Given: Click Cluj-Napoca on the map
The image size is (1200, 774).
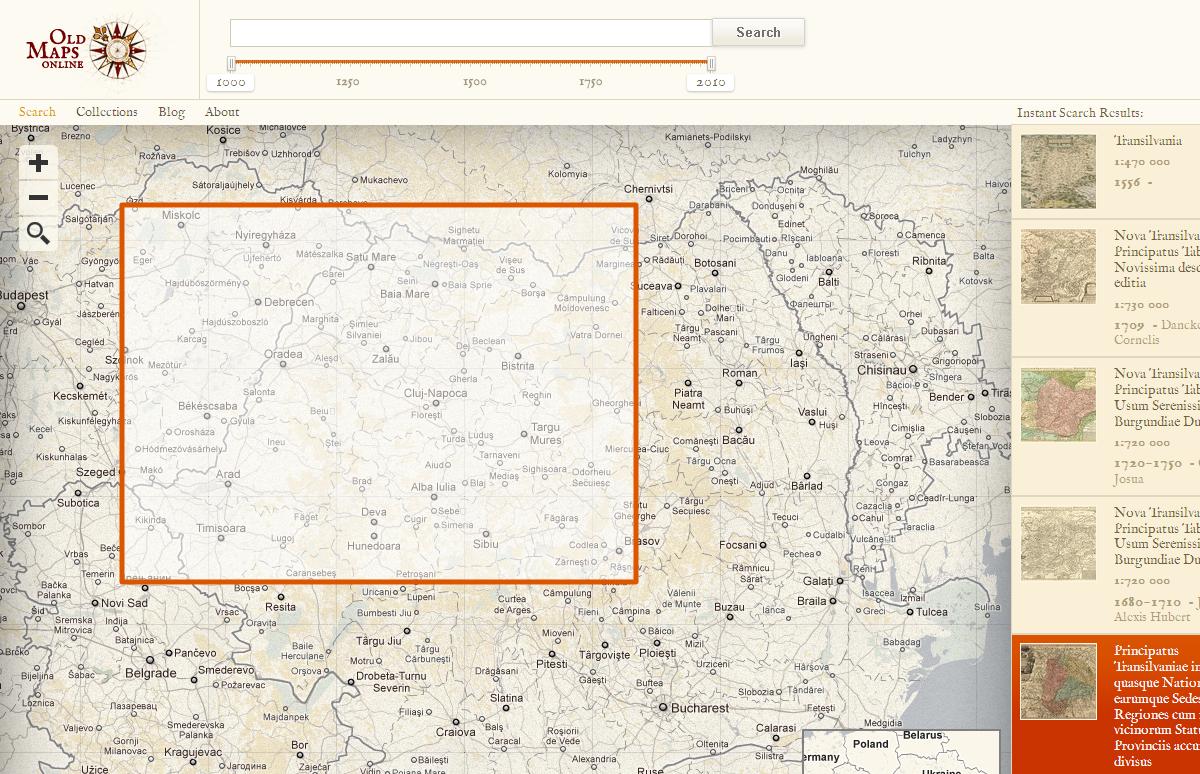Looking at the screenshot, I should tap(435, 393).
